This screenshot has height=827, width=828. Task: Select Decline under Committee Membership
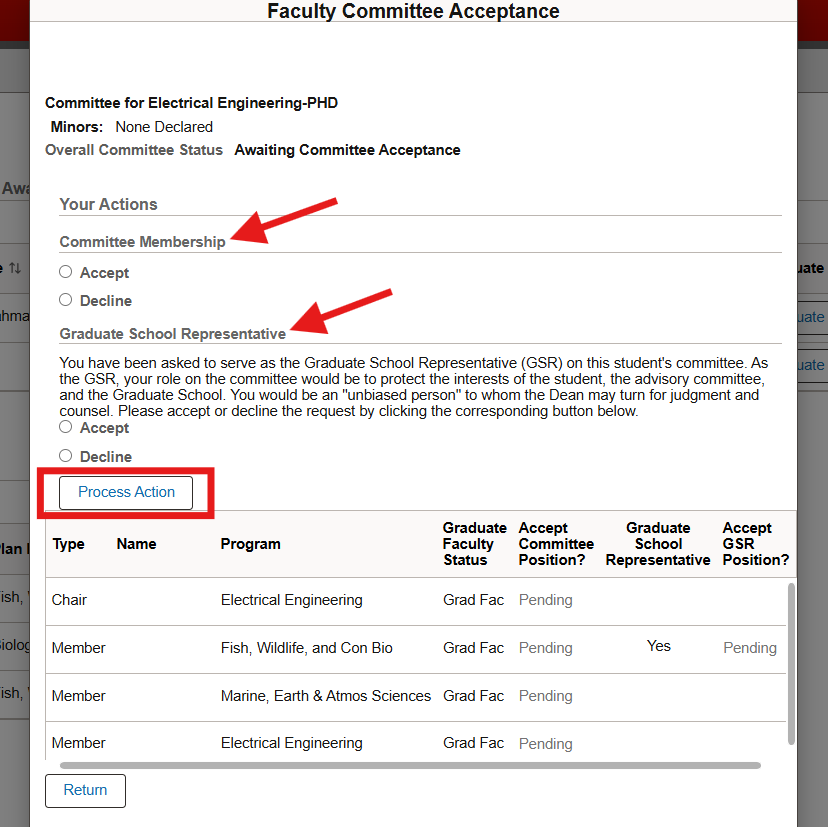tap(65, 300)
